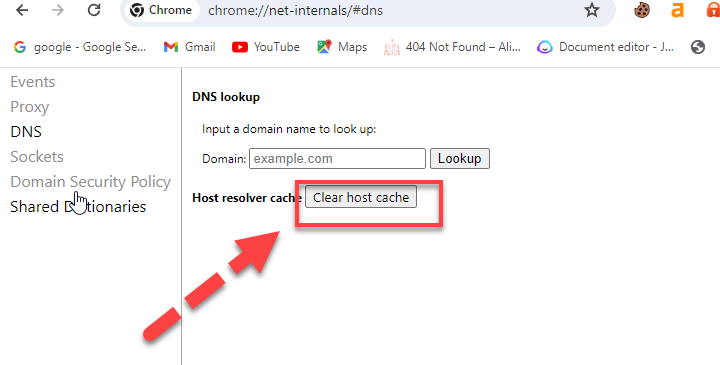Click the forward navigation arrow
This screenshot has height=365, width=720.
pos(58,10)
